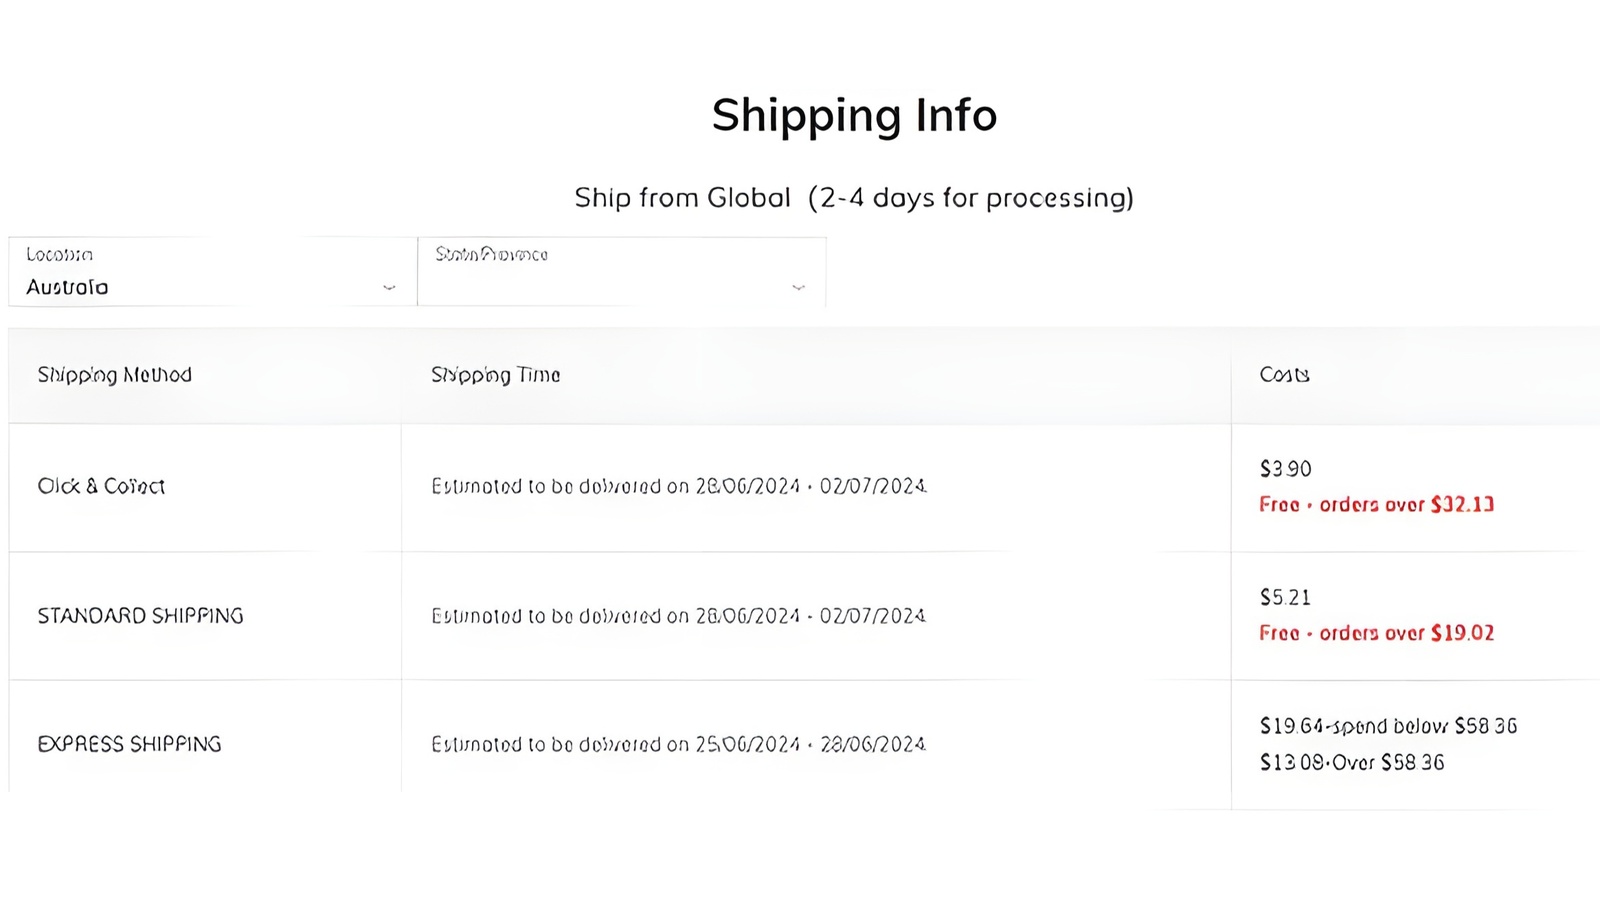Click the Ship from Global text
Image resolution: width=1600 pixels, height=900 pixels.
[681, 197]
